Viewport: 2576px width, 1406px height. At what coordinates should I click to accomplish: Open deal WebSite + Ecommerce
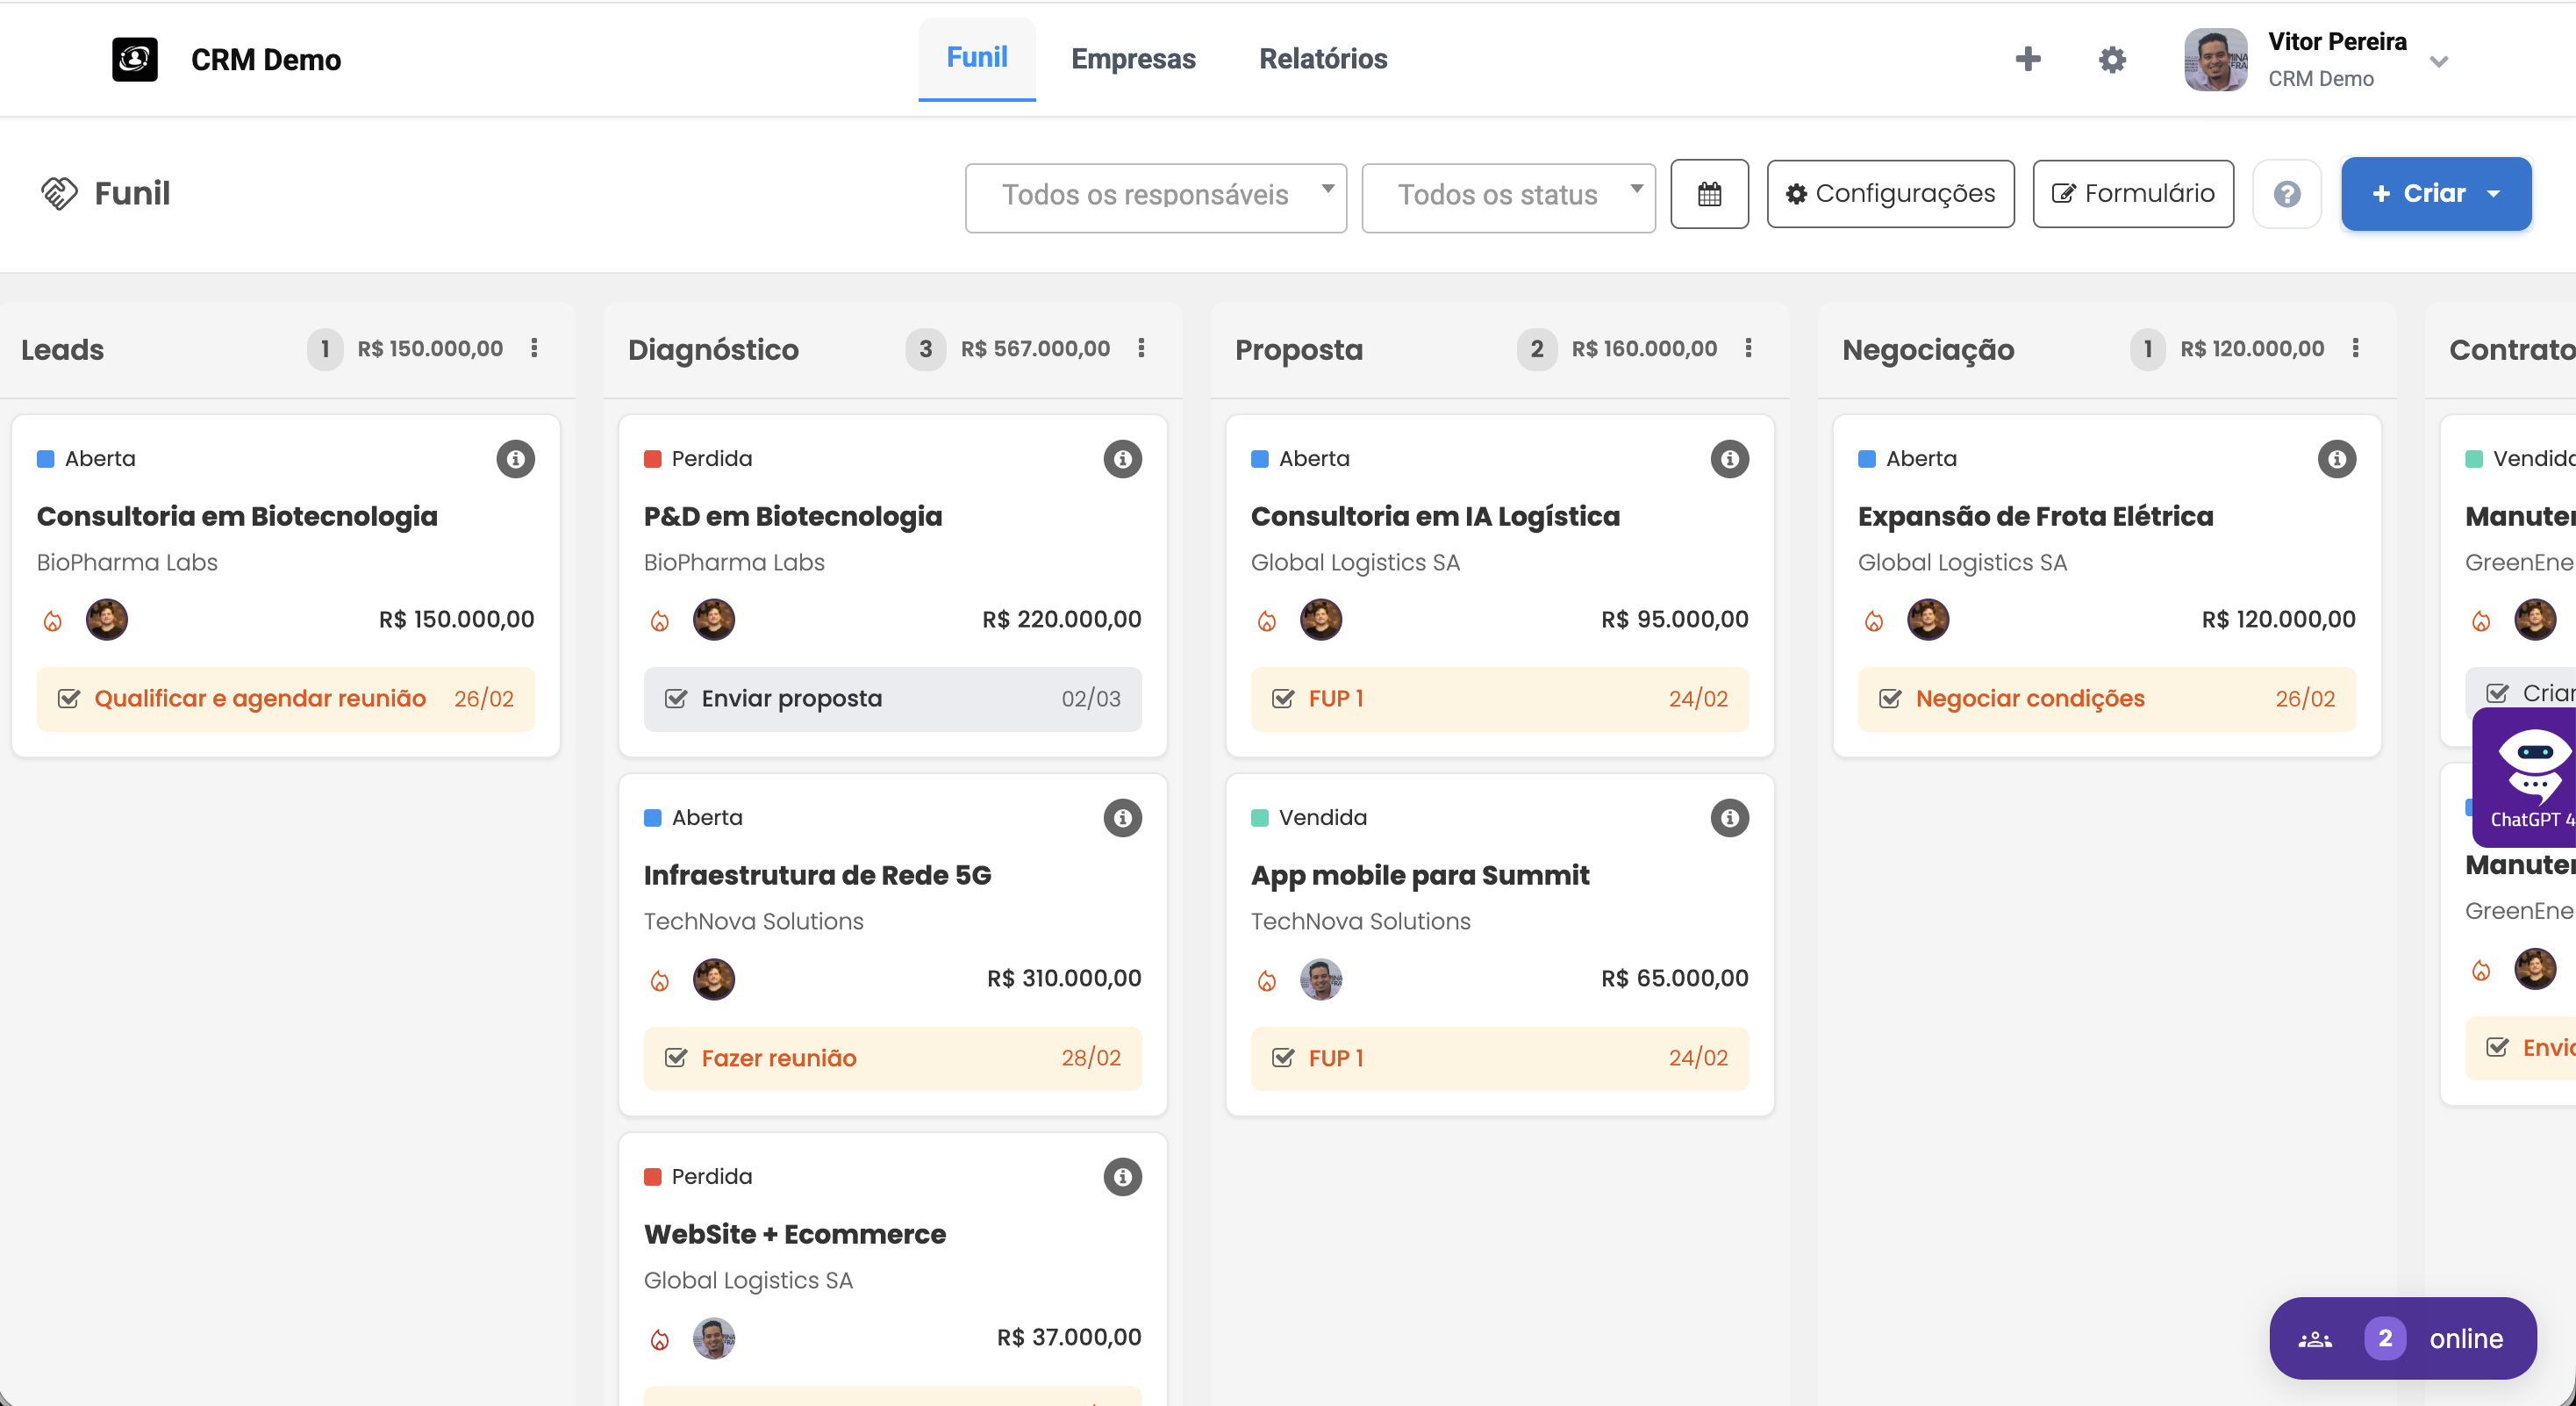coord(794,1234)
